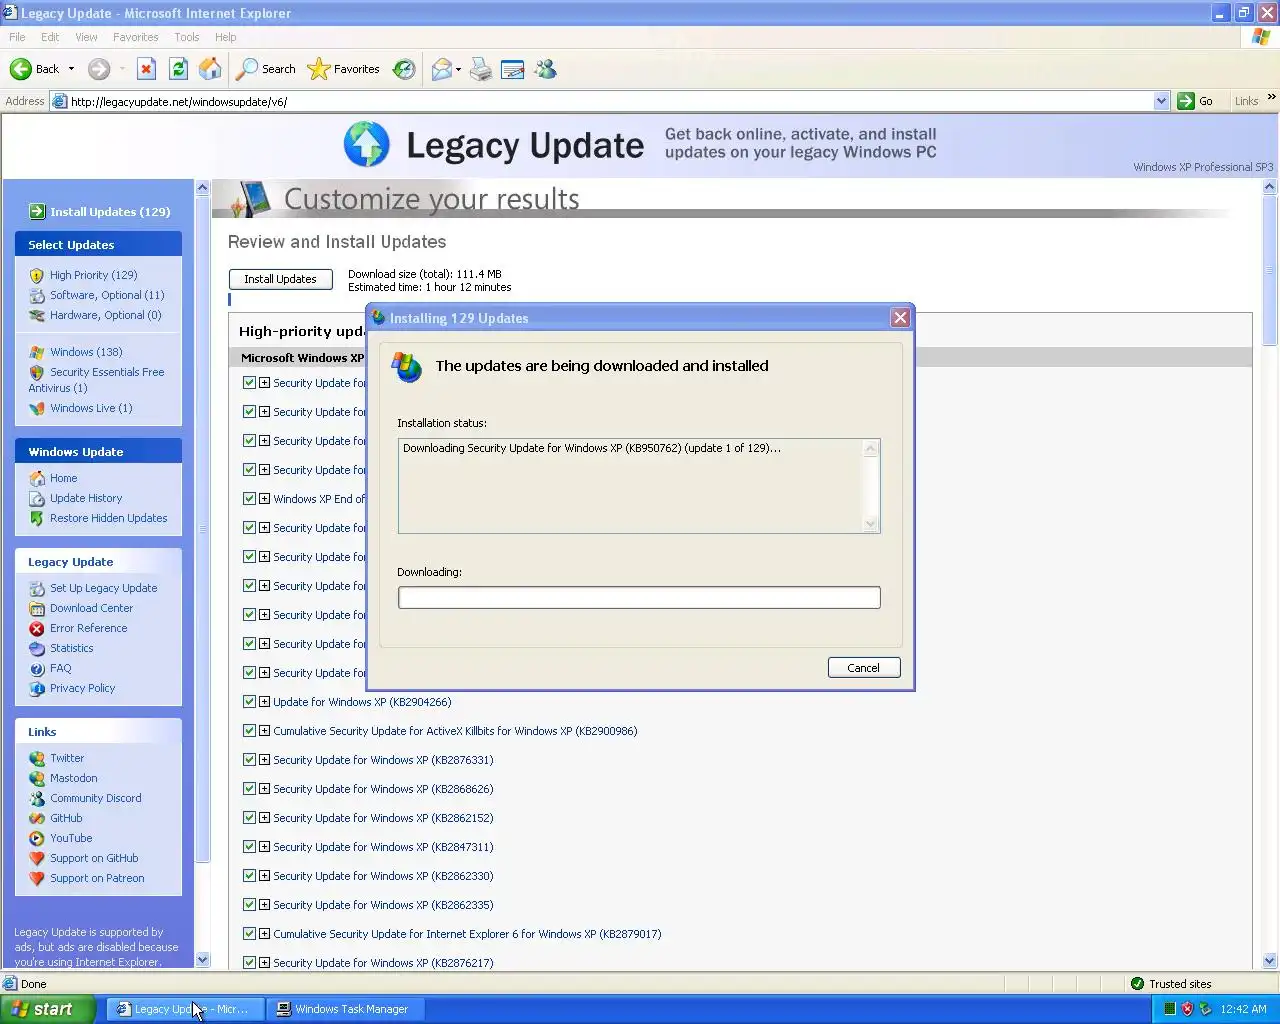Open the Community Discord link

point(95,798)
